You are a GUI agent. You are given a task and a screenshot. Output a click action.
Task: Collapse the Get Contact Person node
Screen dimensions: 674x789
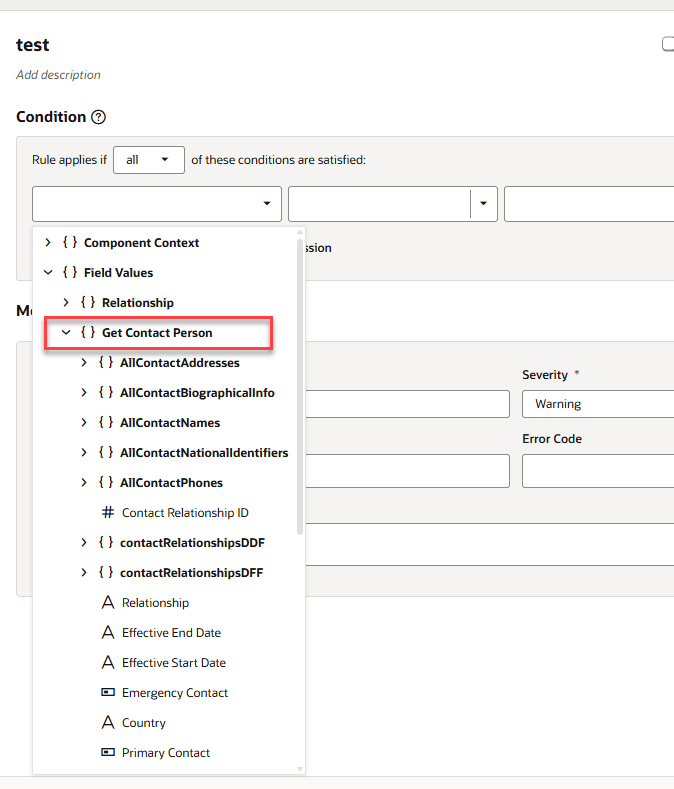[x=66, y=333]
